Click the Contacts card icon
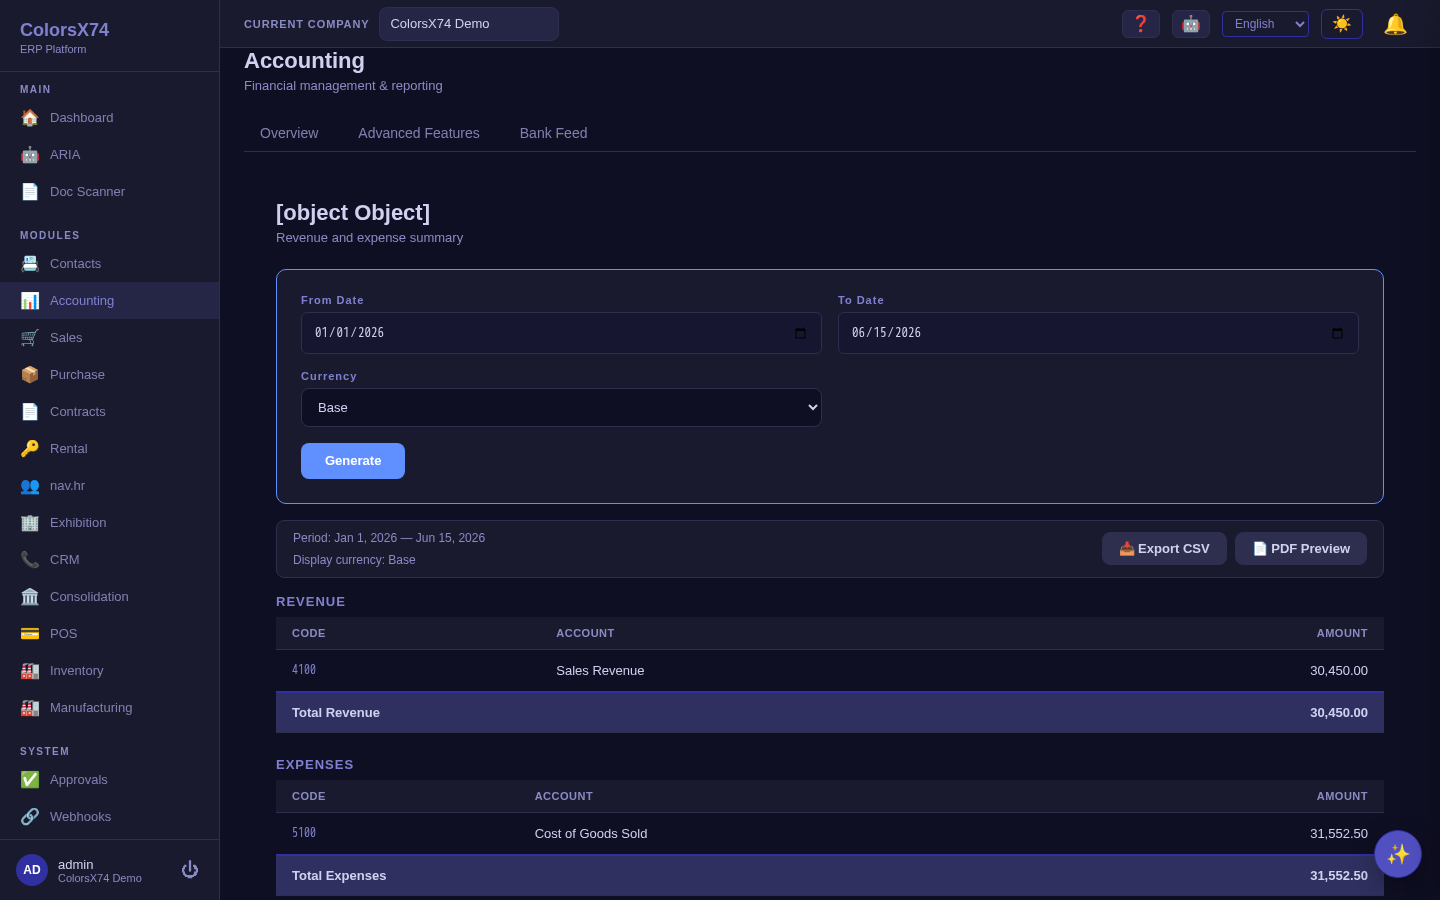The image size is (1440, 900). [30, 264]
